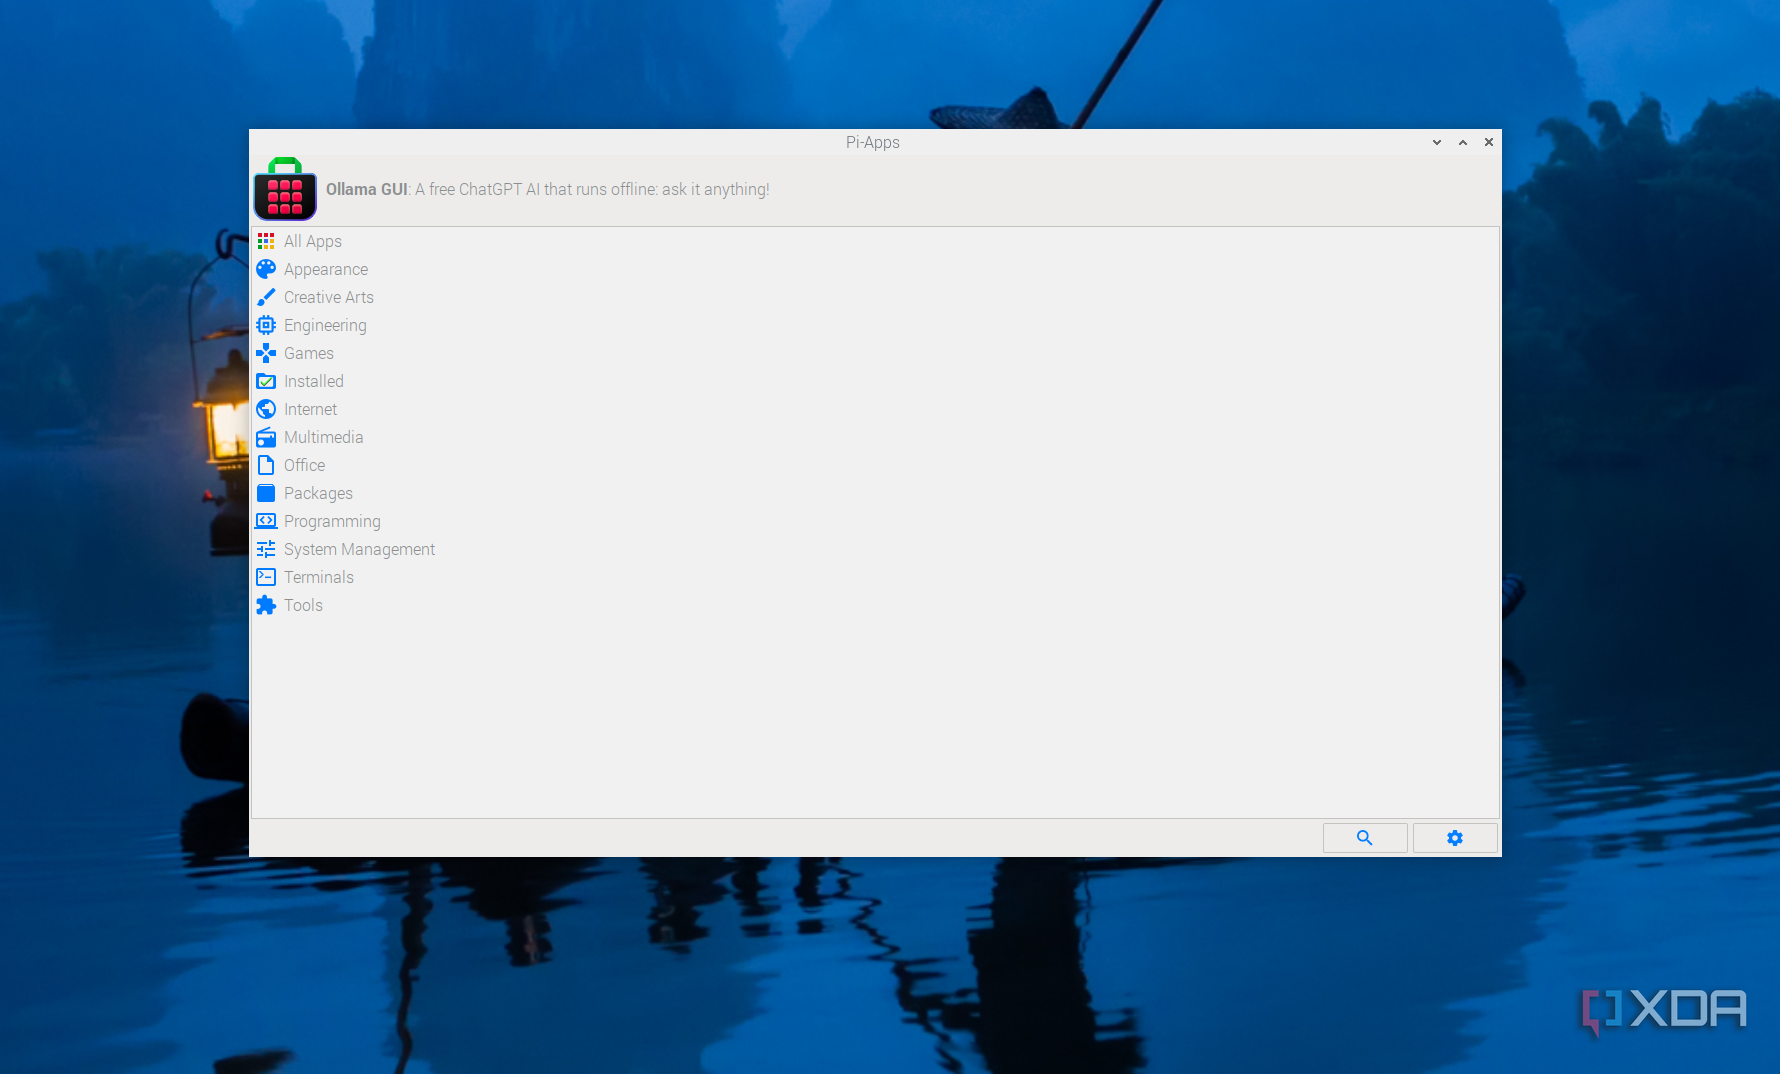Image resolution: width=1780 pixels, height=1074 pixels.
Task: Close the Pi-Apps window
Action: [1489, 142]
